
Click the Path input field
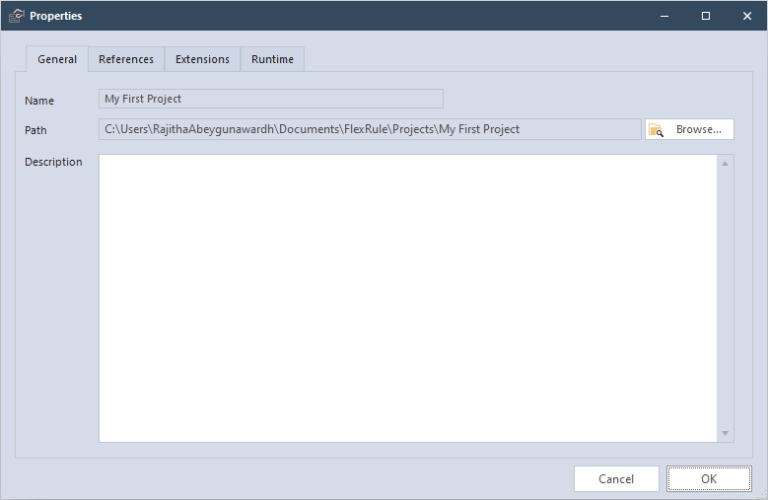click(x=370, y=129)
